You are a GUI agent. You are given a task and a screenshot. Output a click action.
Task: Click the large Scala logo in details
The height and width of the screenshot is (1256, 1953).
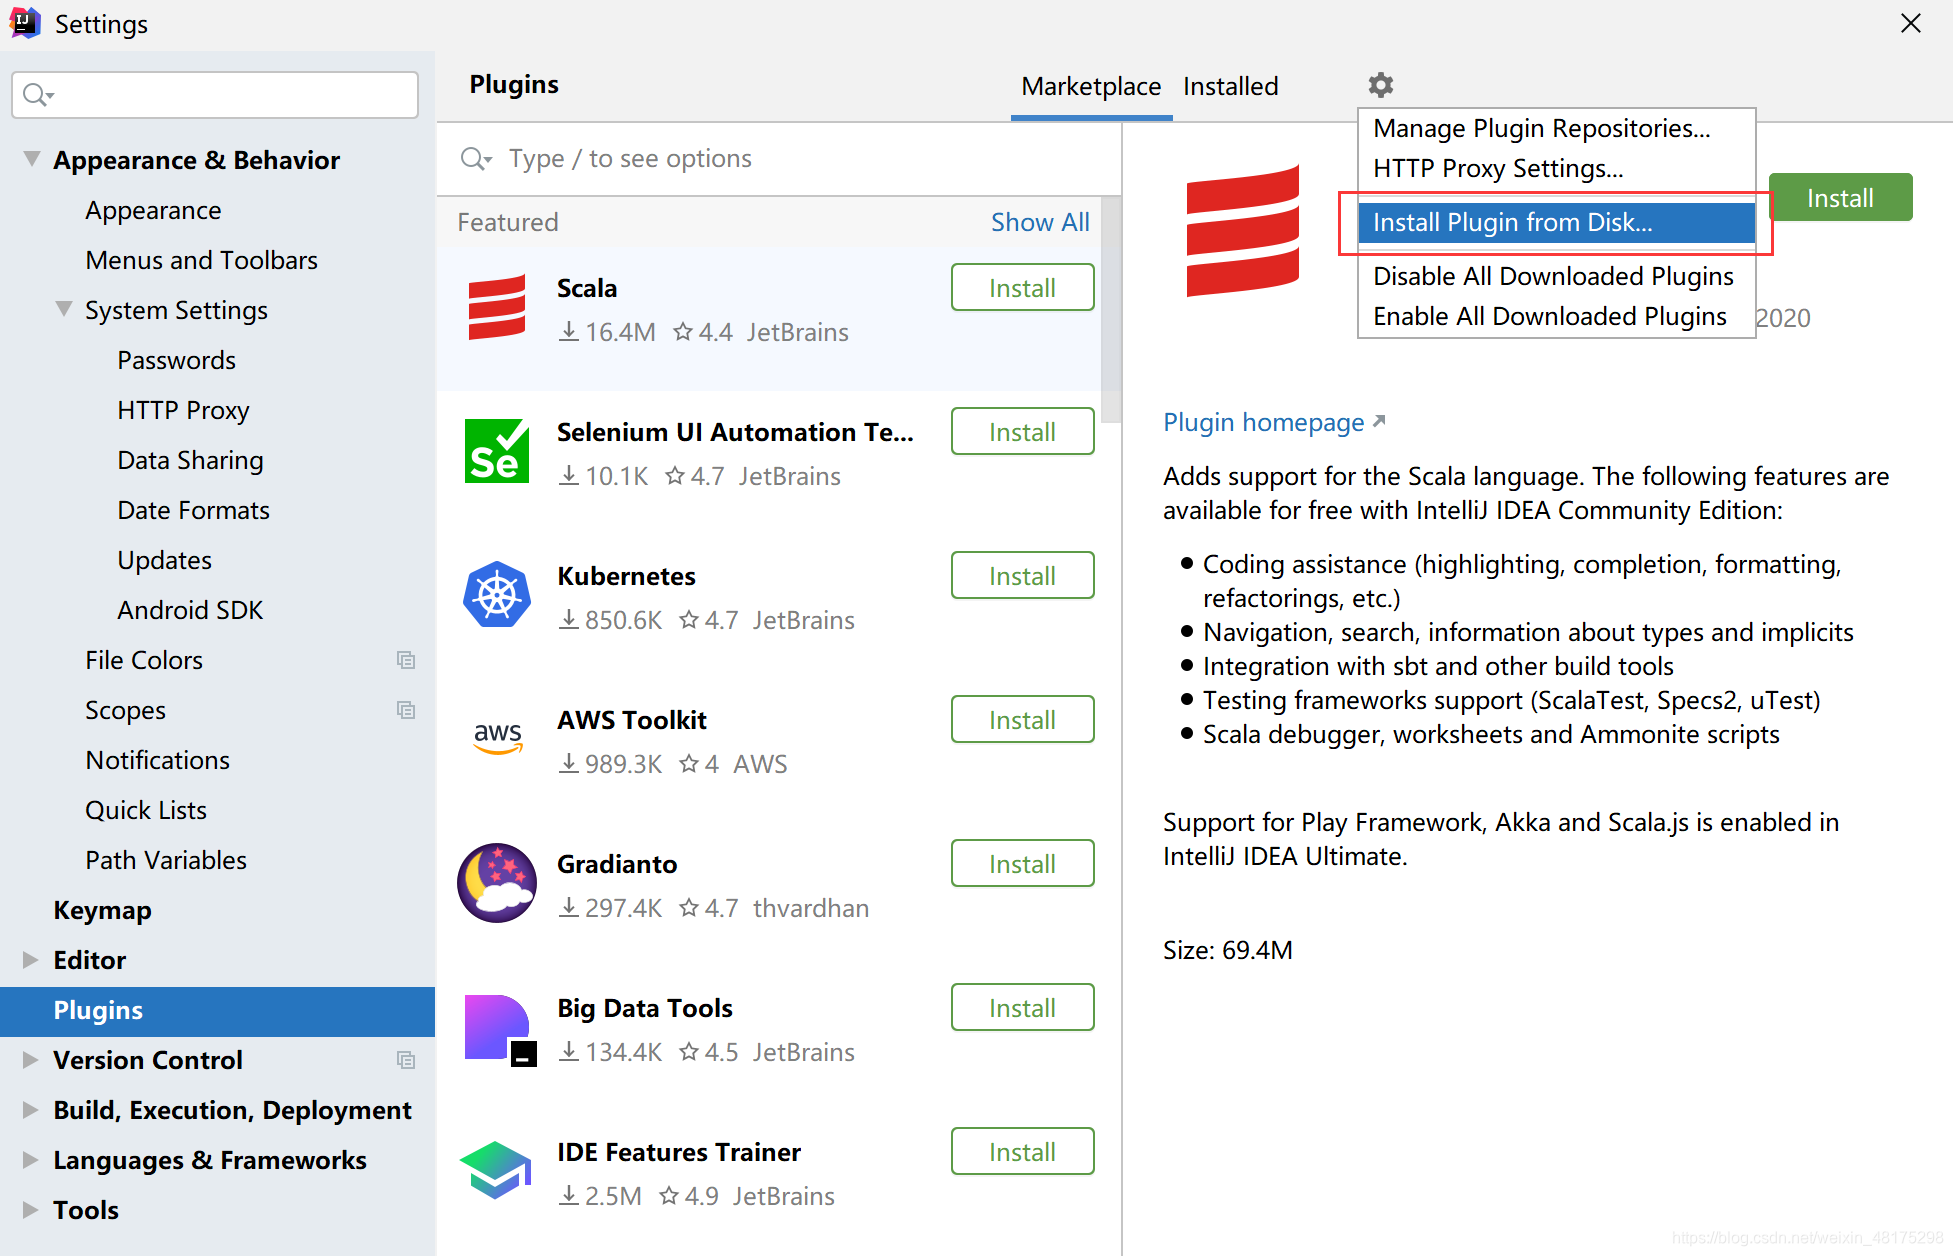[x=1243, y=231]
